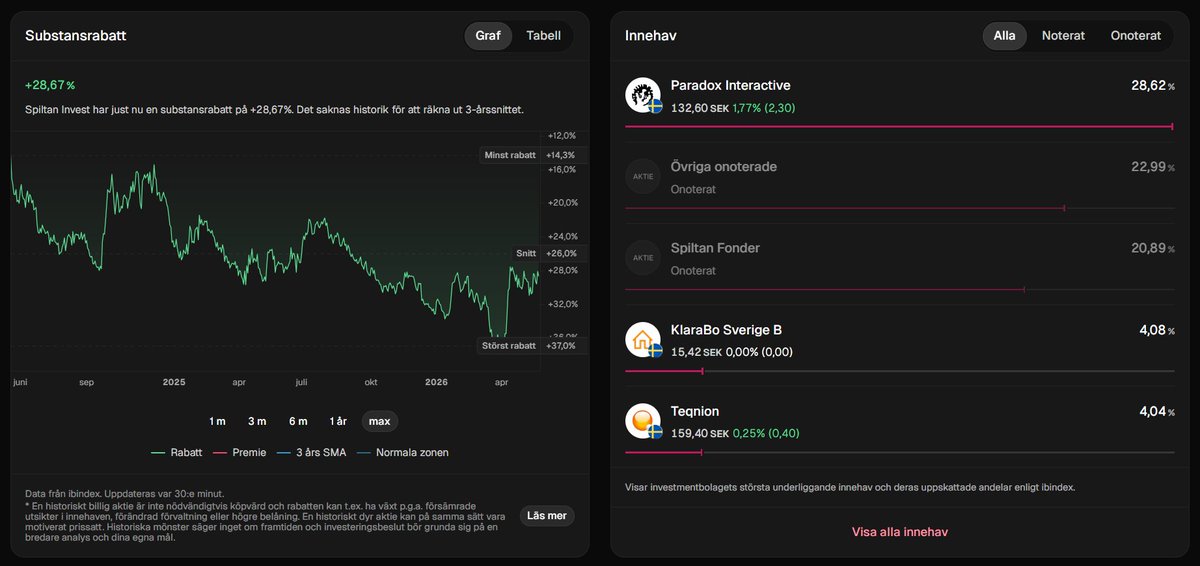Click the Paradox Interactive weight bar
1200x566 pixels.
[899, 127]
